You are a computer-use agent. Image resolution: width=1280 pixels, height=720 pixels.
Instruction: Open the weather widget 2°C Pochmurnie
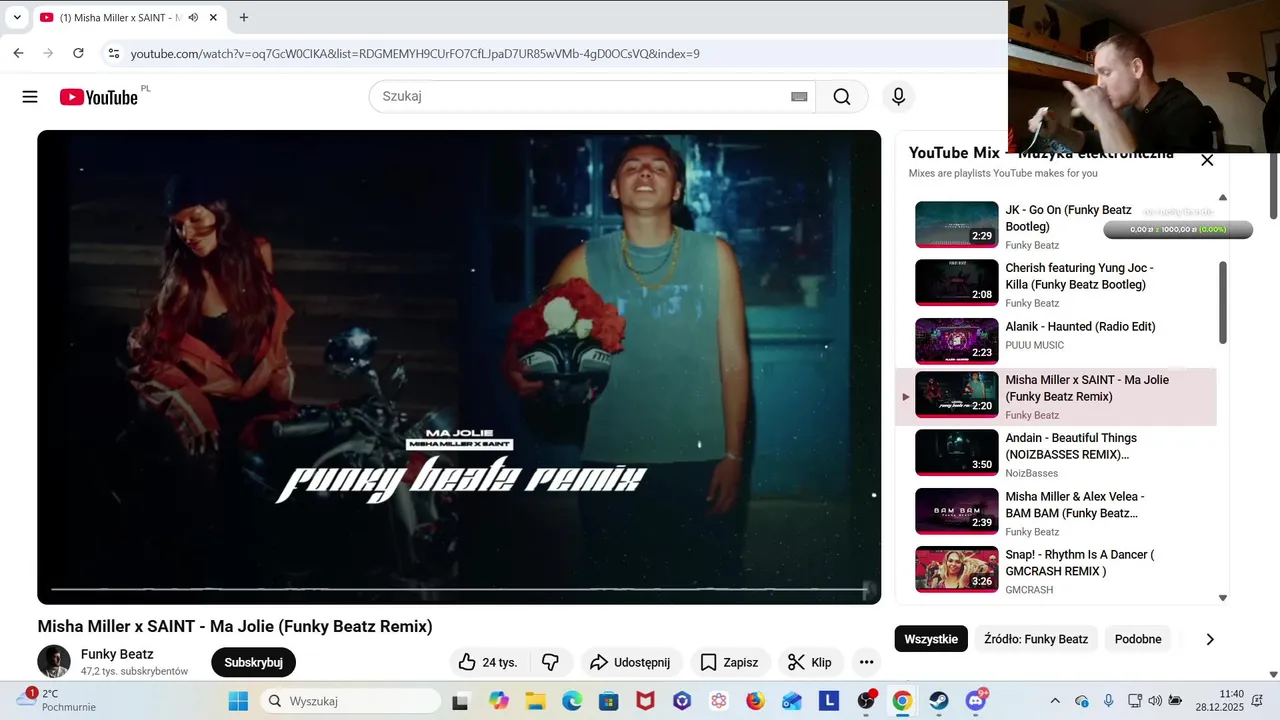click(x=57, y=700)
